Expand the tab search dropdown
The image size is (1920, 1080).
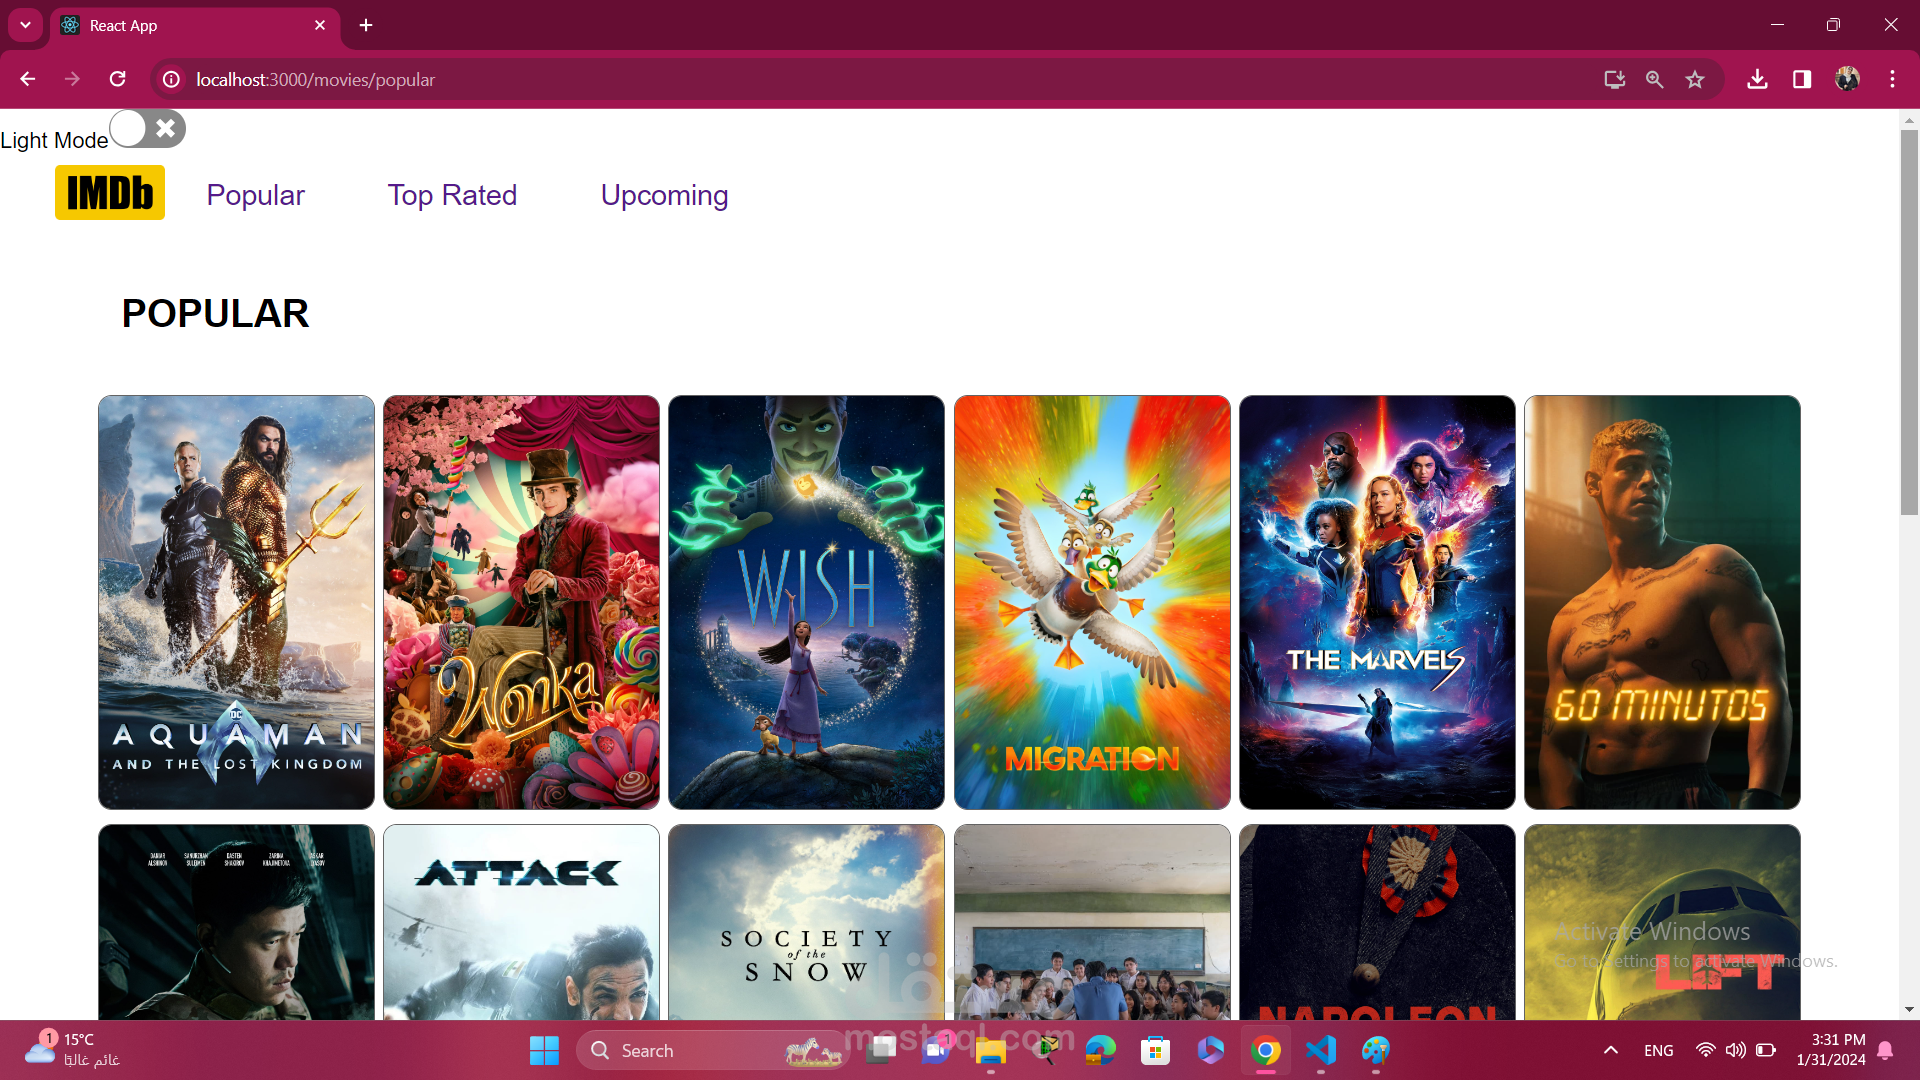(x=25, y=25)
